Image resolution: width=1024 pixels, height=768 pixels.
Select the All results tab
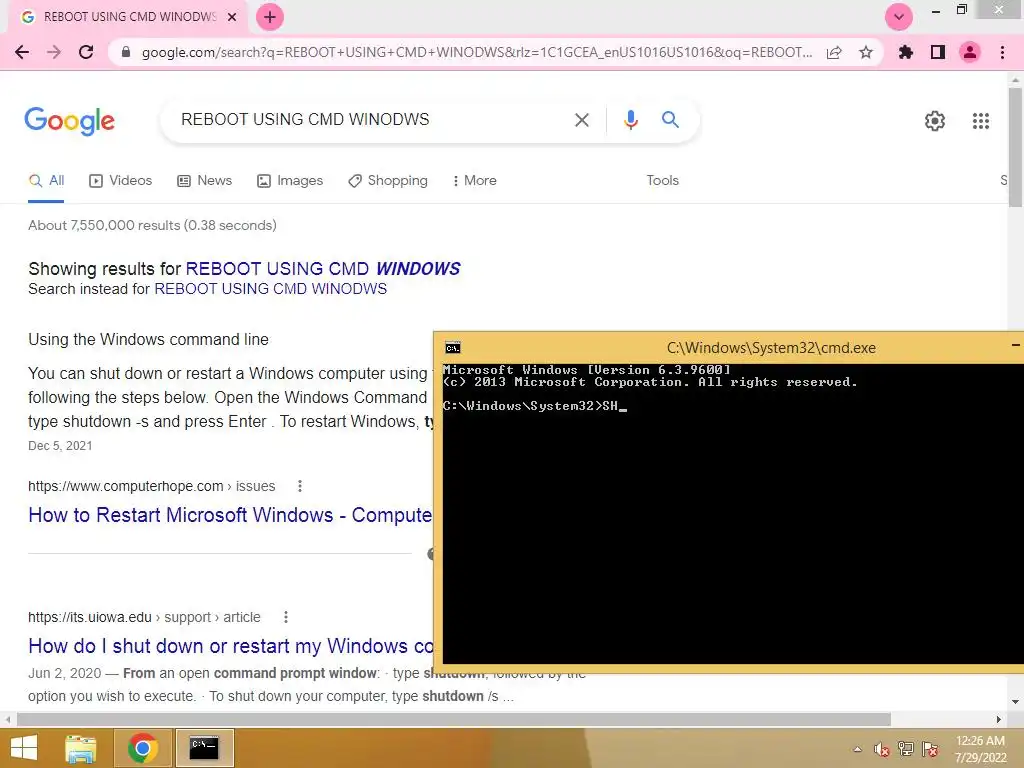point(46,181)
